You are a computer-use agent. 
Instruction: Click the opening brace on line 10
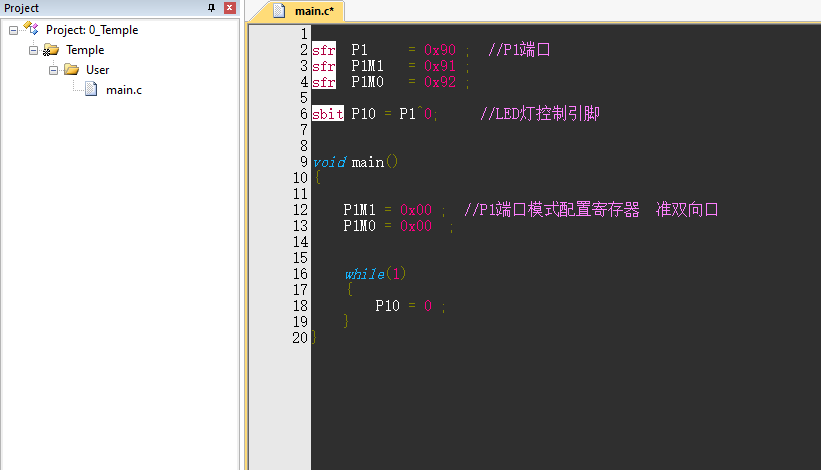tap(318, 177)
